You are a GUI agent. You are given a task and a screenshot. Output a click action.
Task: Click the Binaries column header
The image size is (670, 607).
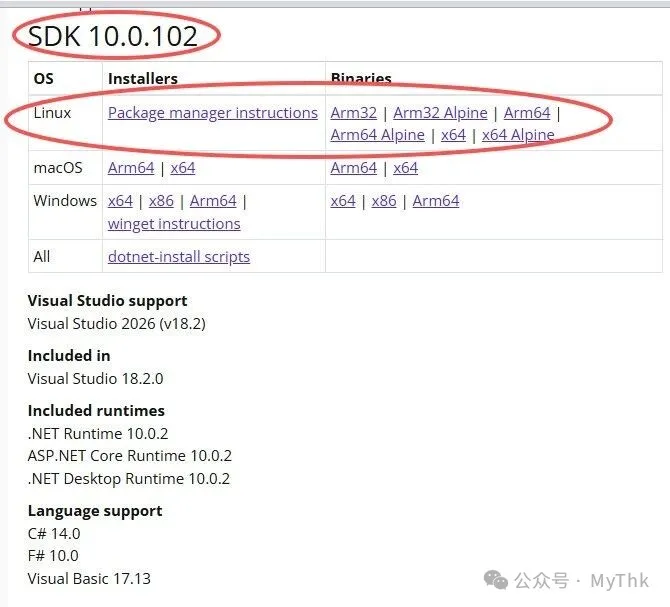[x=361, y=79]
